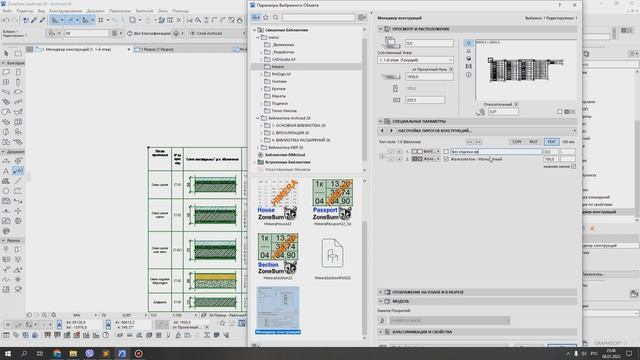Select the Marquee tool in toolbox
640x360 pixels.
point(18,53)
